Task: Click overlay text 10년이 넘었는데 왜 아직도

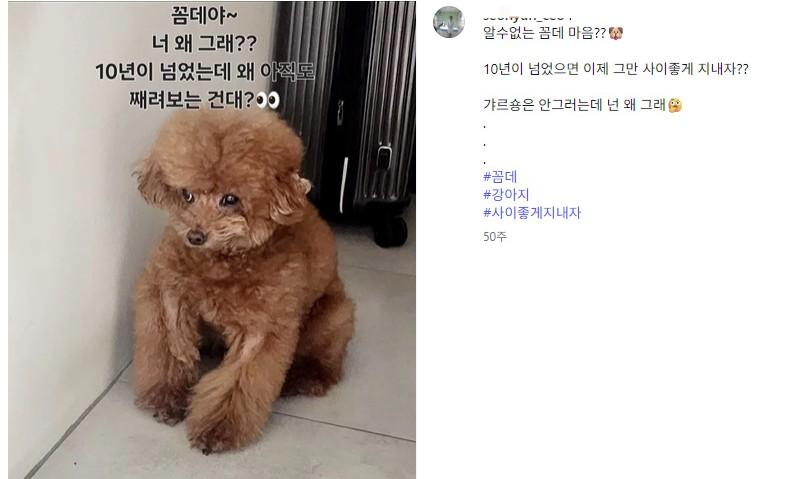Action: click(x=204, y=72)
